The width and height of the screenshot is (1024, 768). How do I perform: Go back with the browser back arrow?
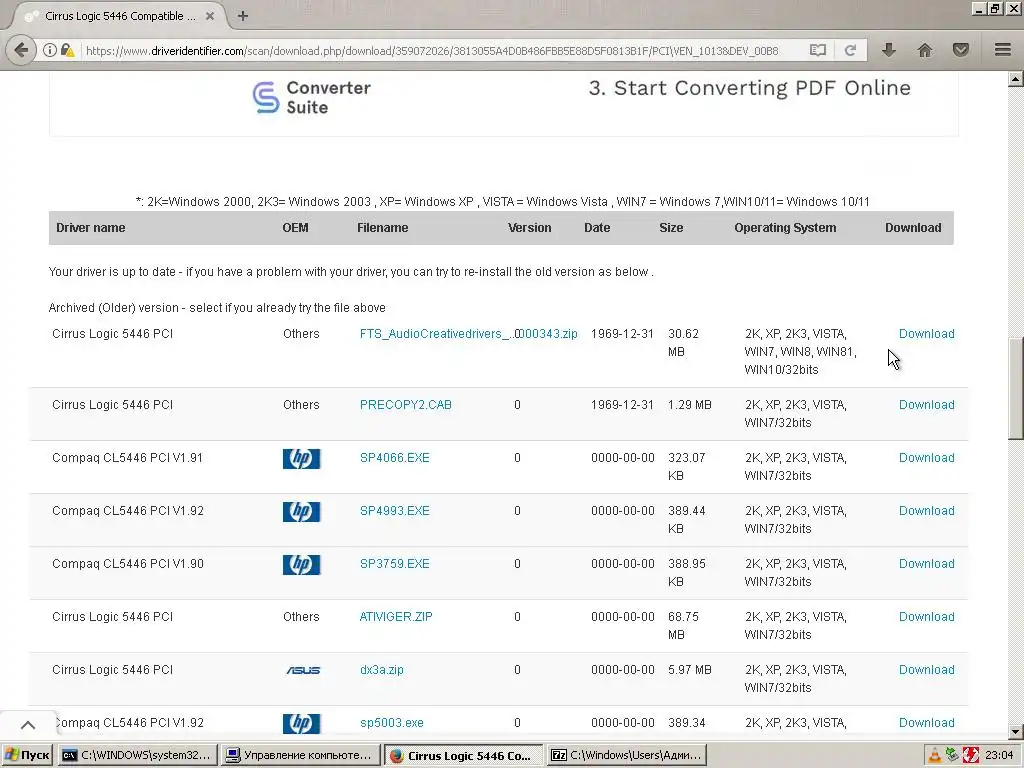click(22, 50)
